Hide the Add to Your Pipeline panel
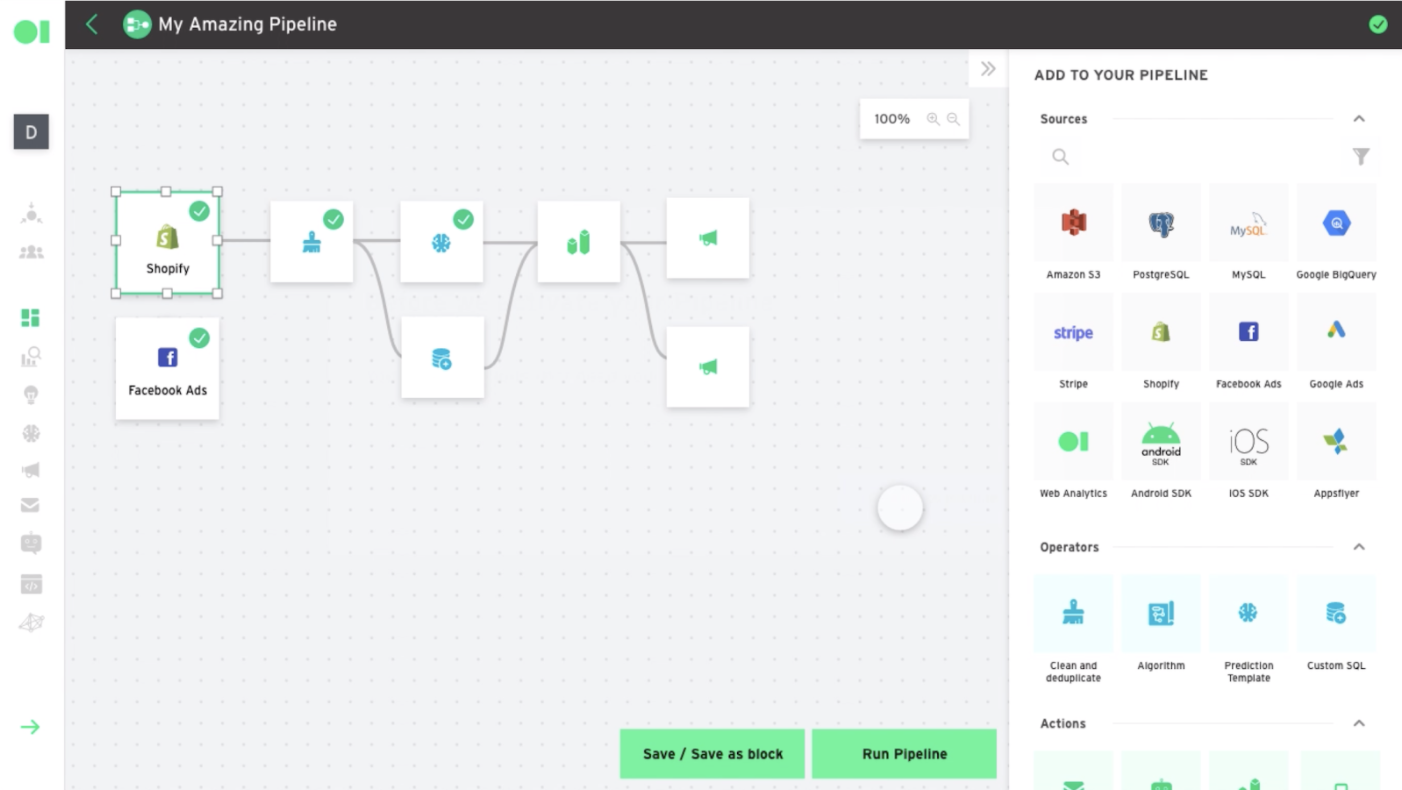The height and width of the screenshot is (790, 1402). pyautogui.click(x=988, y=69)
